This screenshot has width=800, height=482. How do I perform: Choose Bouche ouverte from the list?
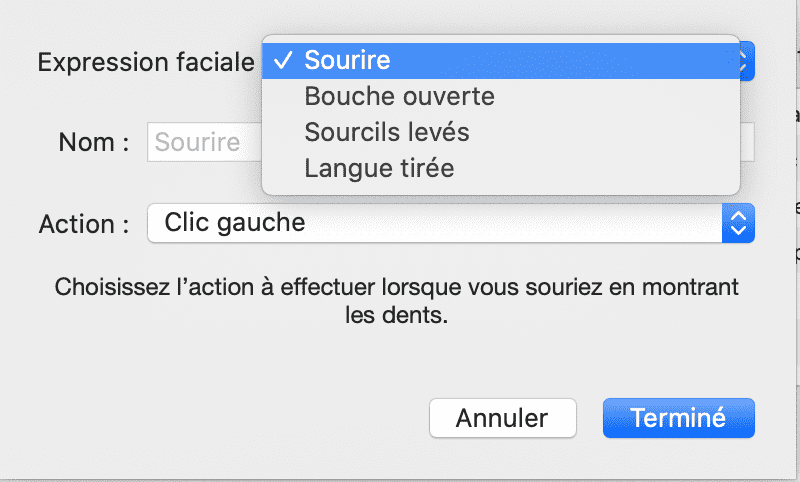click(x=399, y=97)
